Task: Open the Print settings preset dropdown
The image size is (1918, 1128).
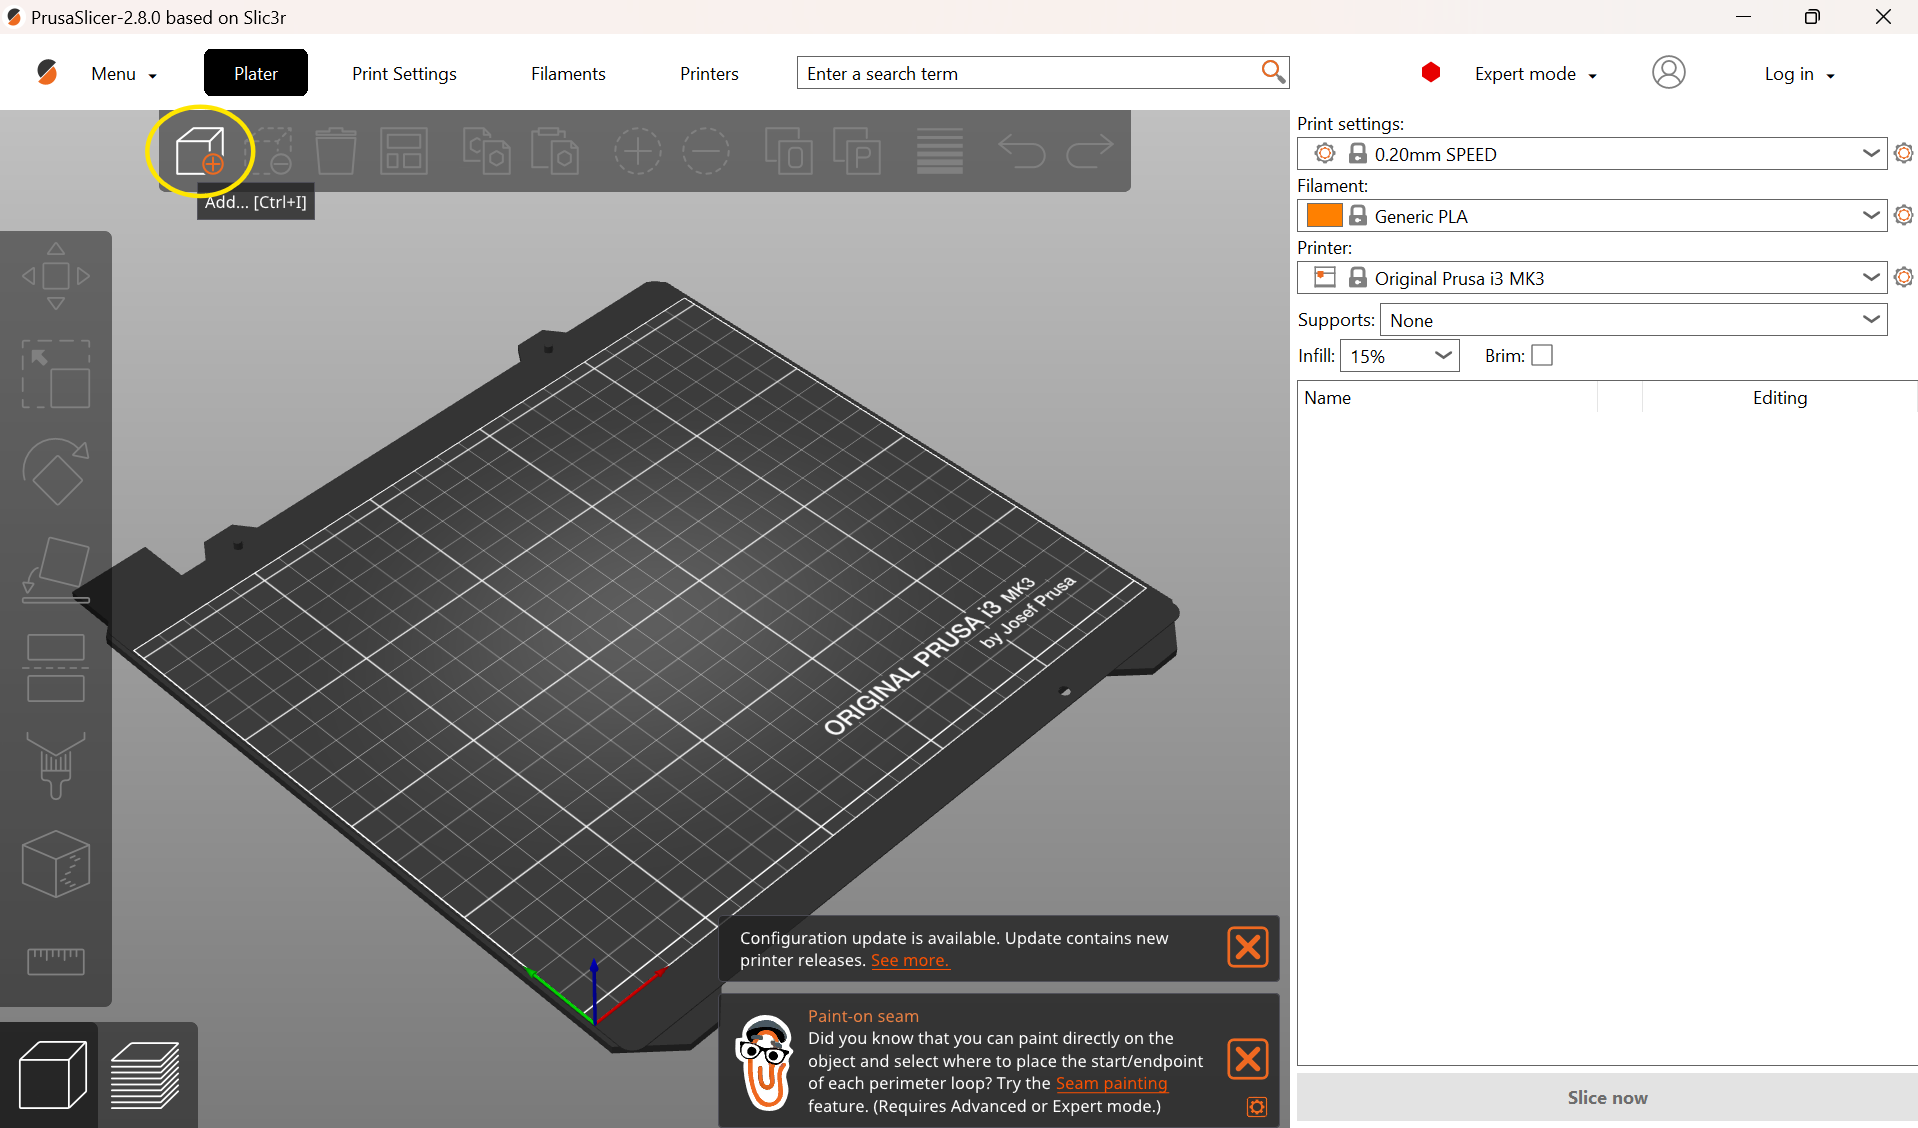Action: pyautogui.click(x=1592, y=154)
